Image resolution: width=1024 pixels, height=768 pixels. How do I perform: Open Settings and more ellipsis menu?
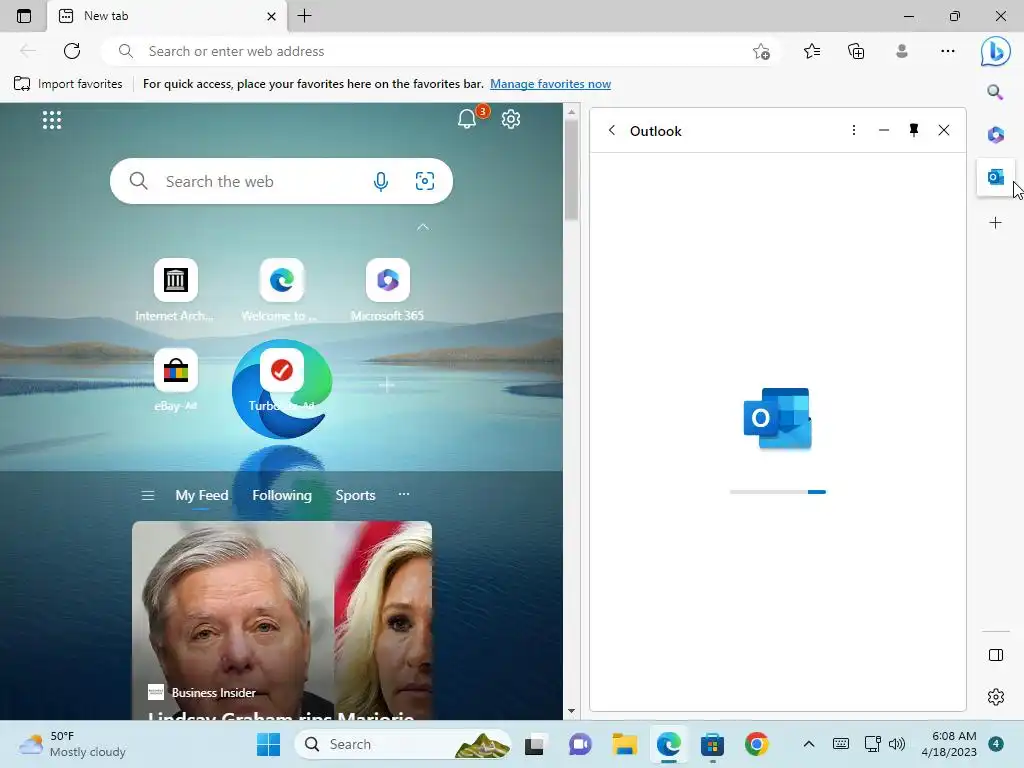[x=948, y=51]
